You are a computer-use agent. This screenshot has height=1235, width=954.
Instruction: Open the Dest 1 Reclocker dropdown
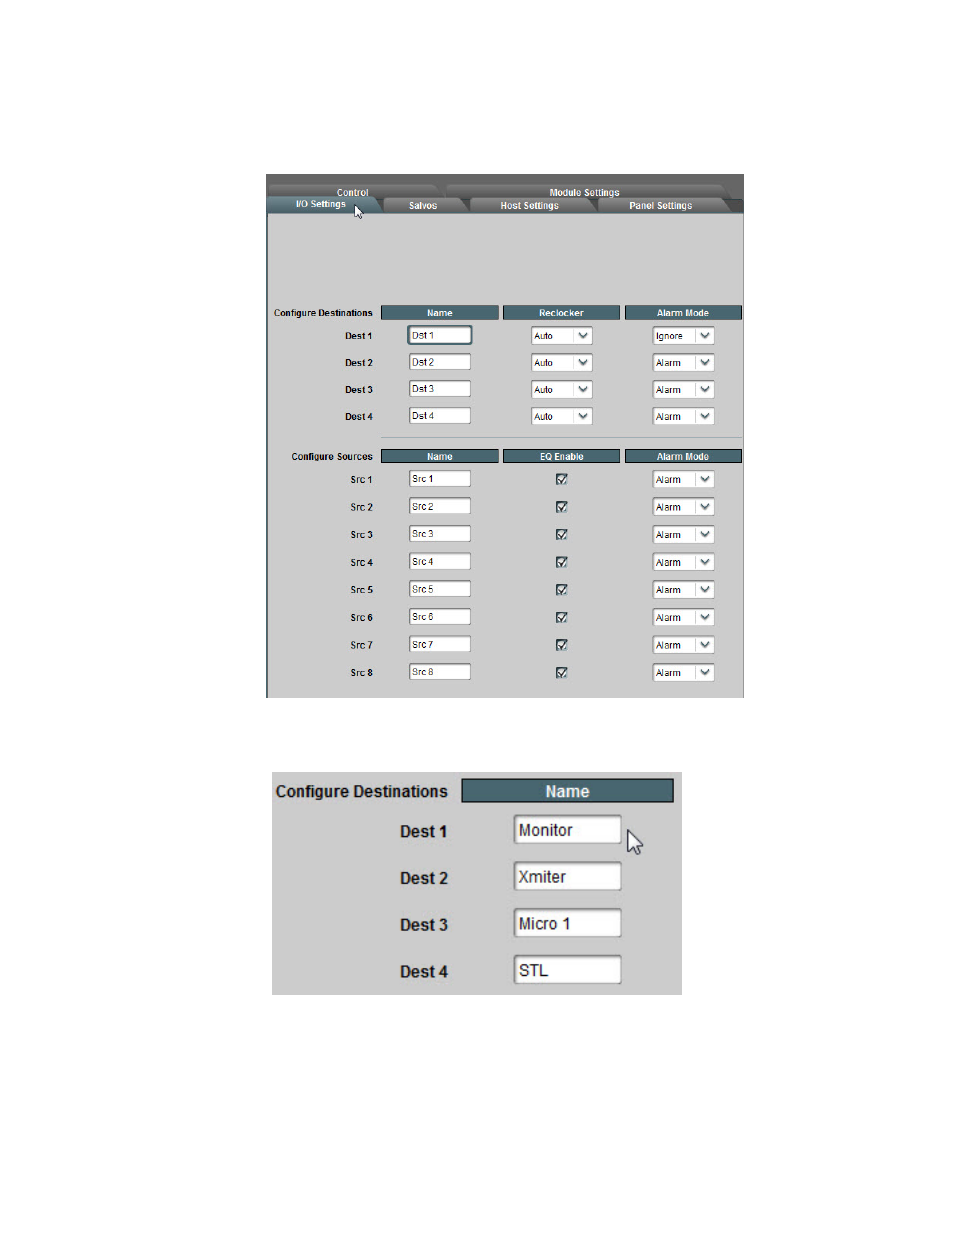(x=562, y=336)
